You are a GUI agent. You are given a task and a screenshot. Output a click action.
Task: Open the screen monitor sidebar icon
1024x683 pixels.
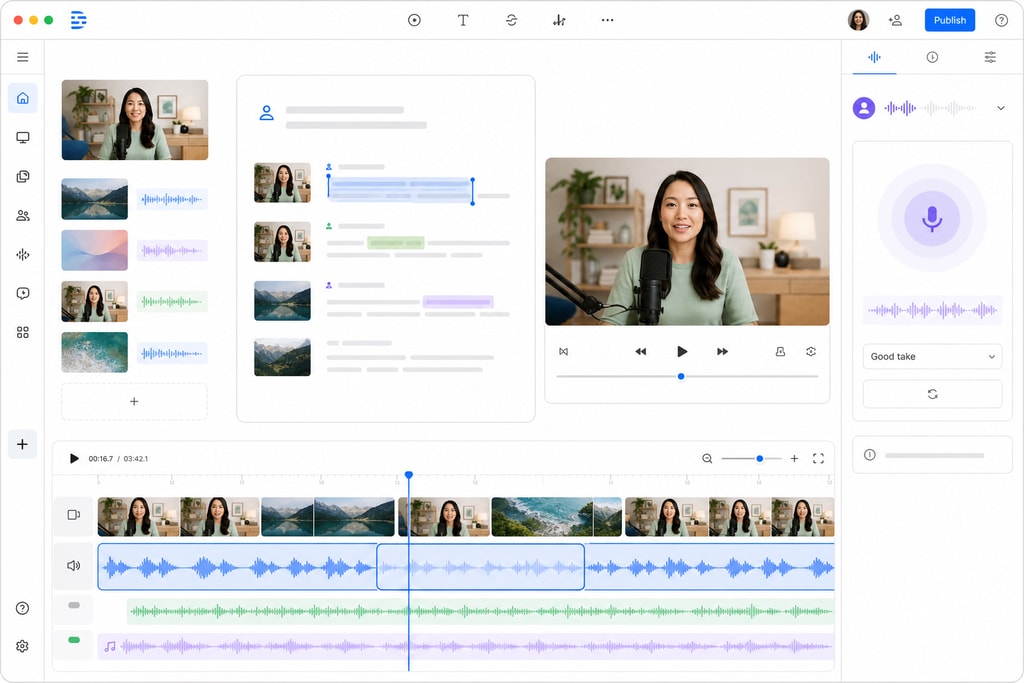pyautogui.click(x=23, y=137)
